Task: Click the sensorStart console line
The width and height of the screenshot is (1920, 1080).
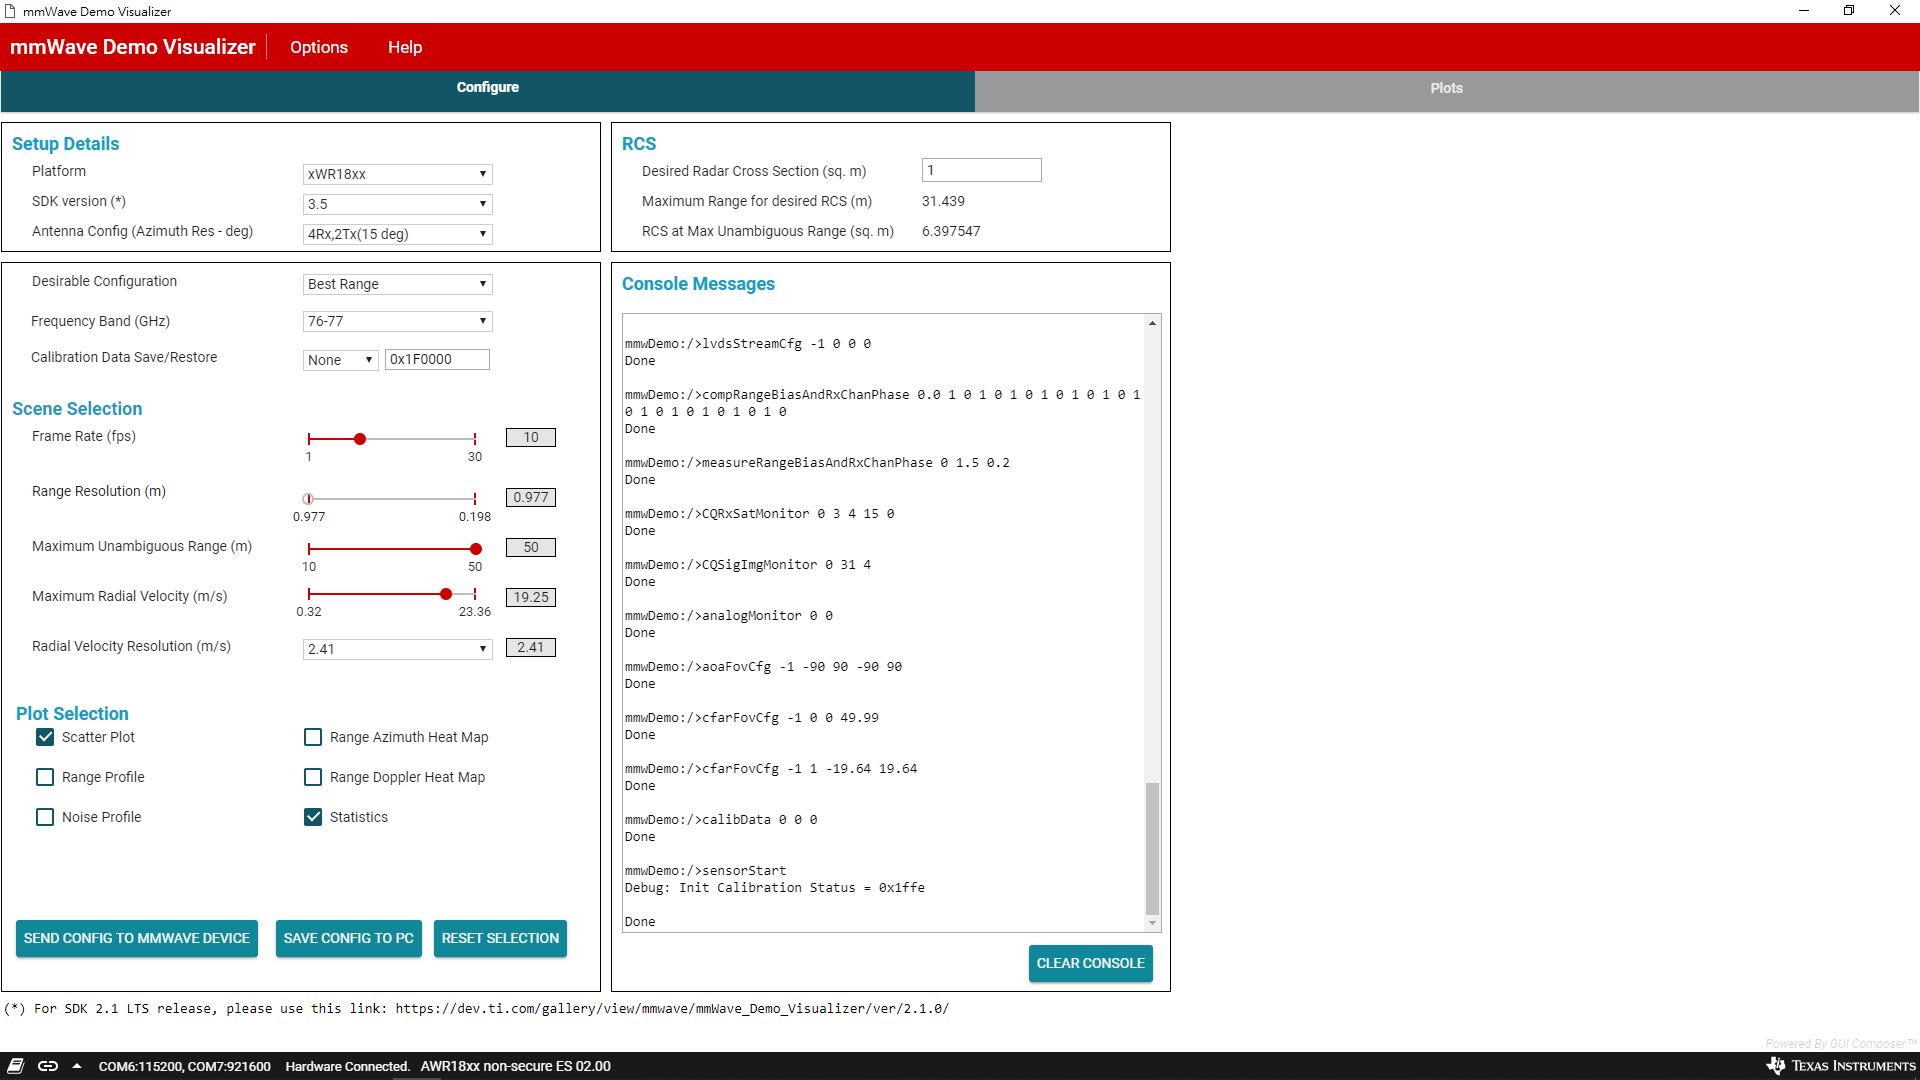Action: tap(705, 871)
